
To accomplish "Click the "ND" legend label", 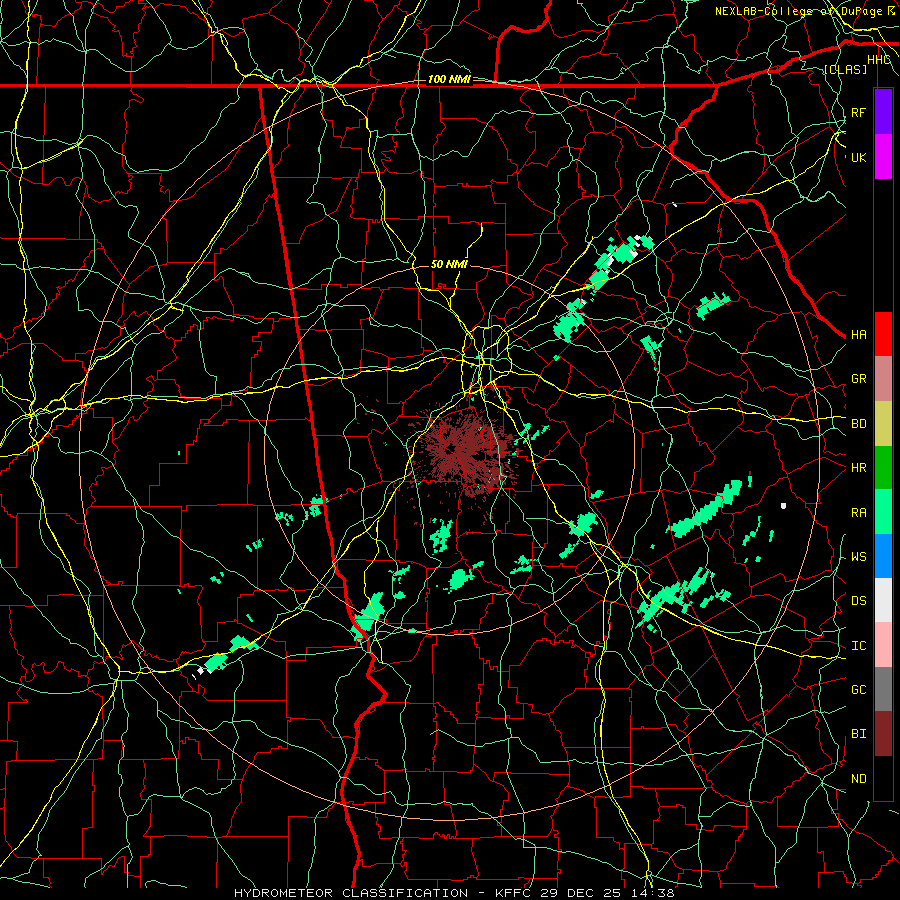I will (x=858, y=779).
